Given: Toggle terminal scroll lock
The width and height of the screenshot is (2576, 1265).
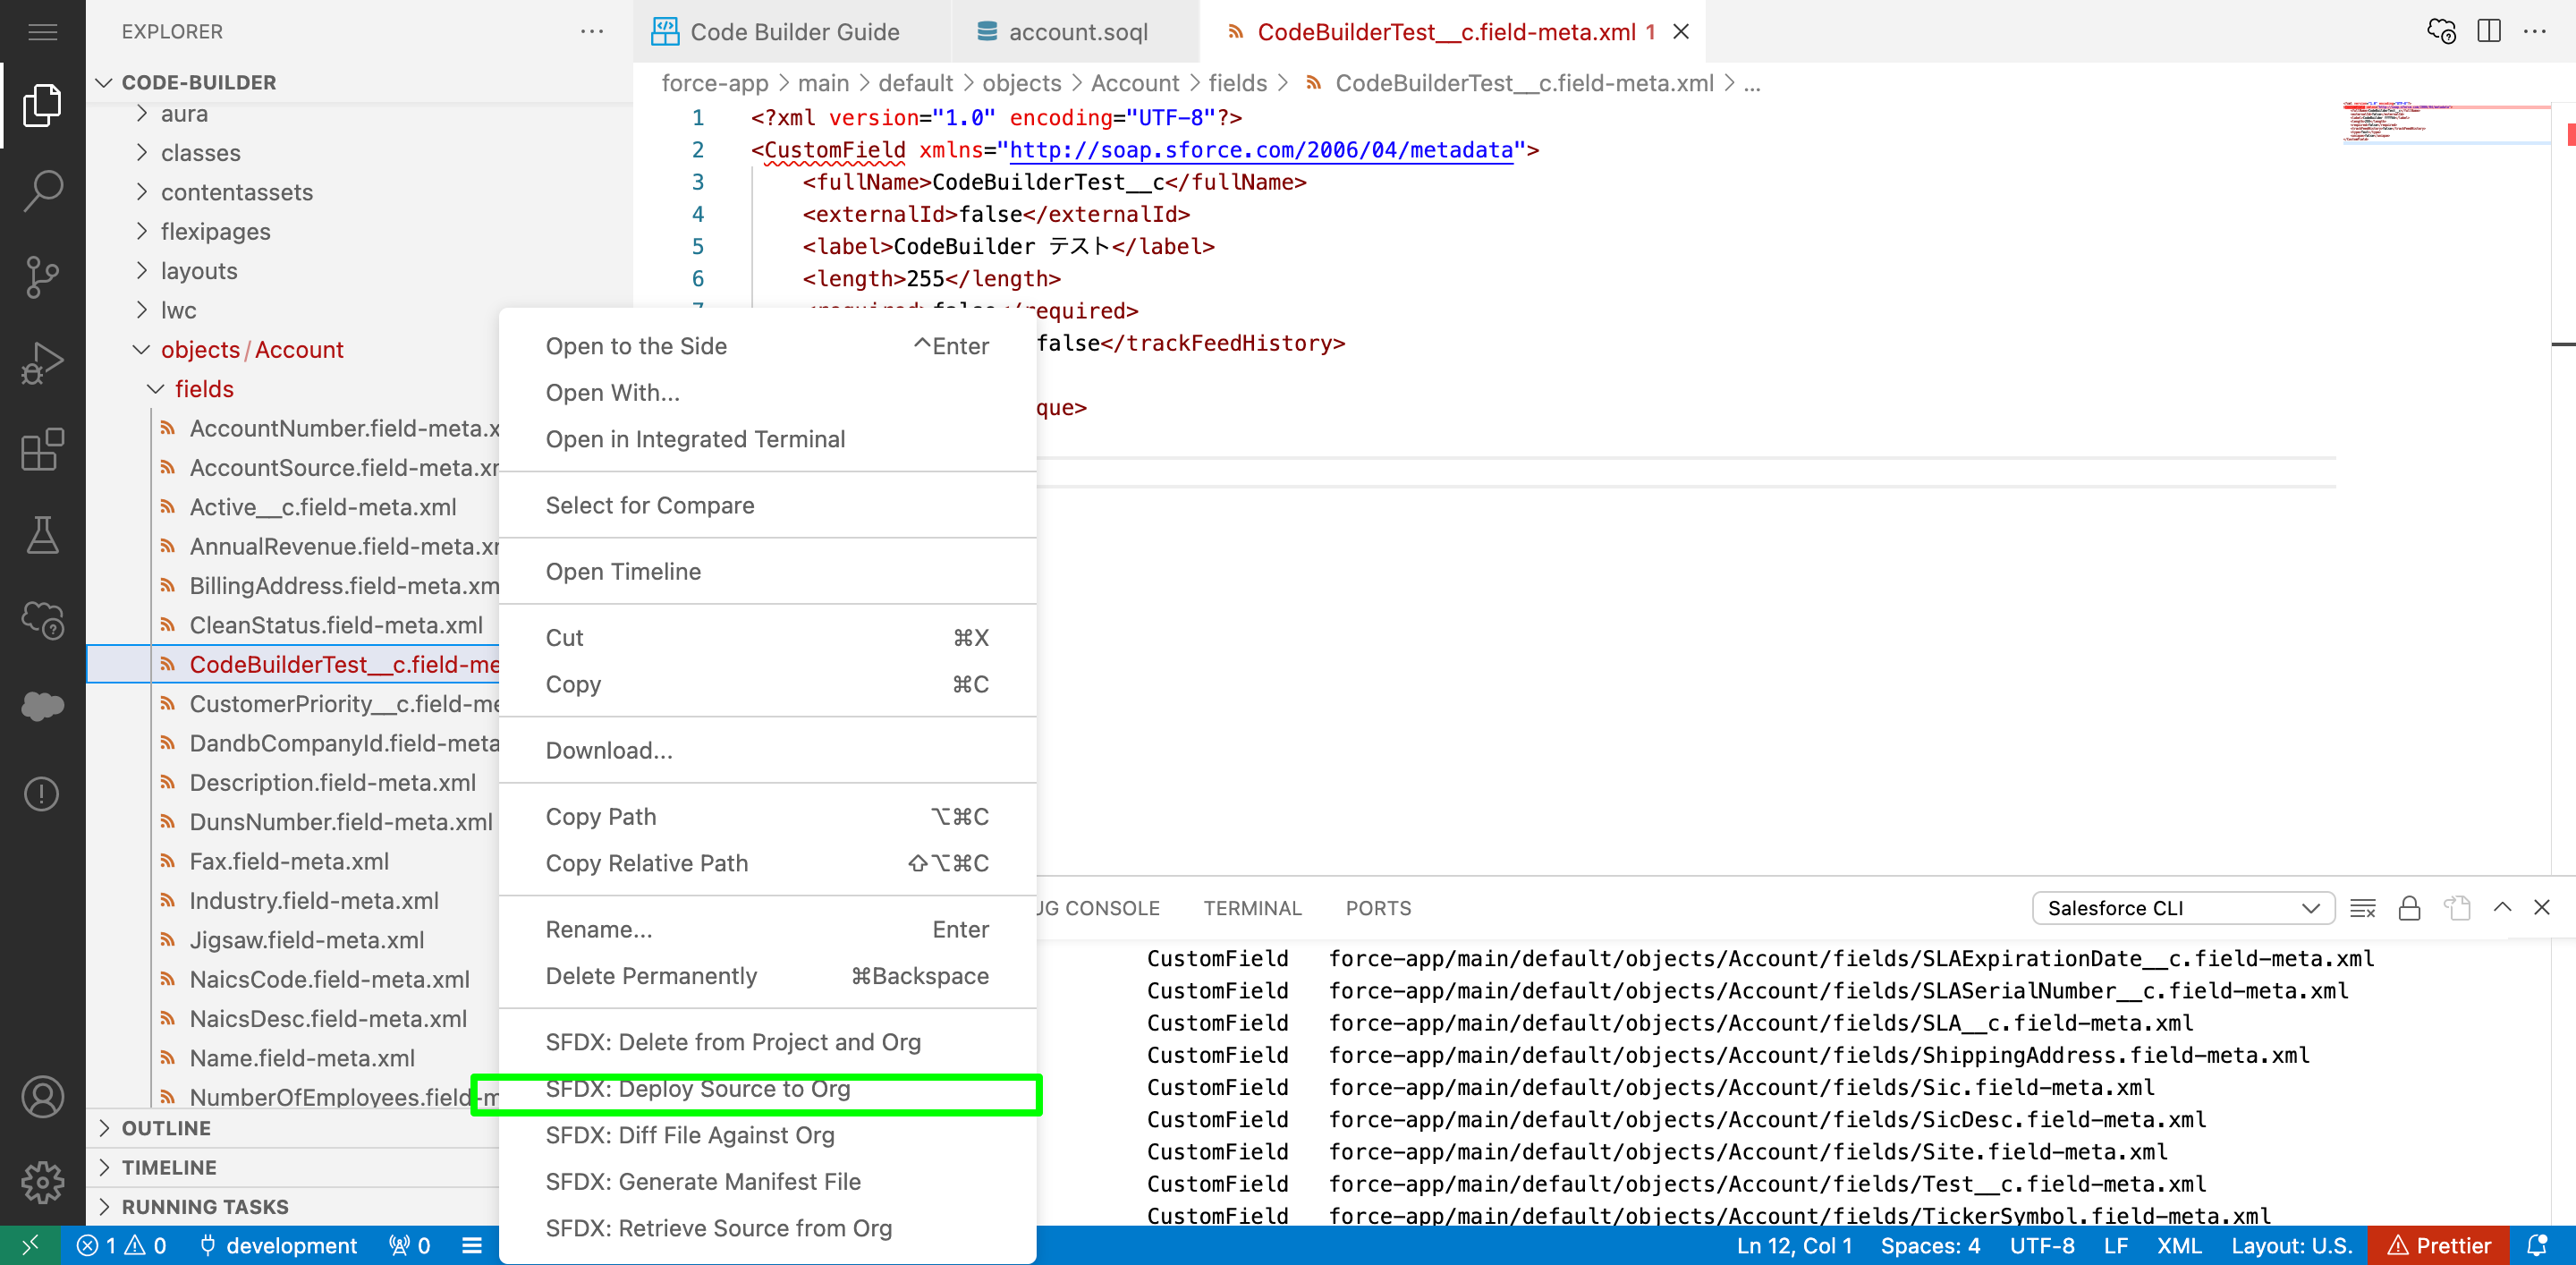Looking at the screenshot, I should tap(2409, 908).
